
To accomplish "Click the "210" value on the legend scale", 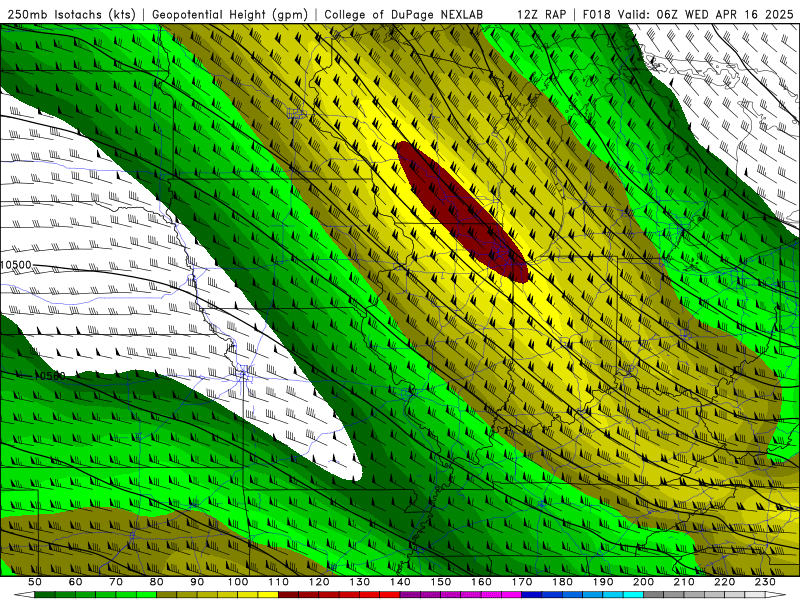I will (x=684, y=582).
